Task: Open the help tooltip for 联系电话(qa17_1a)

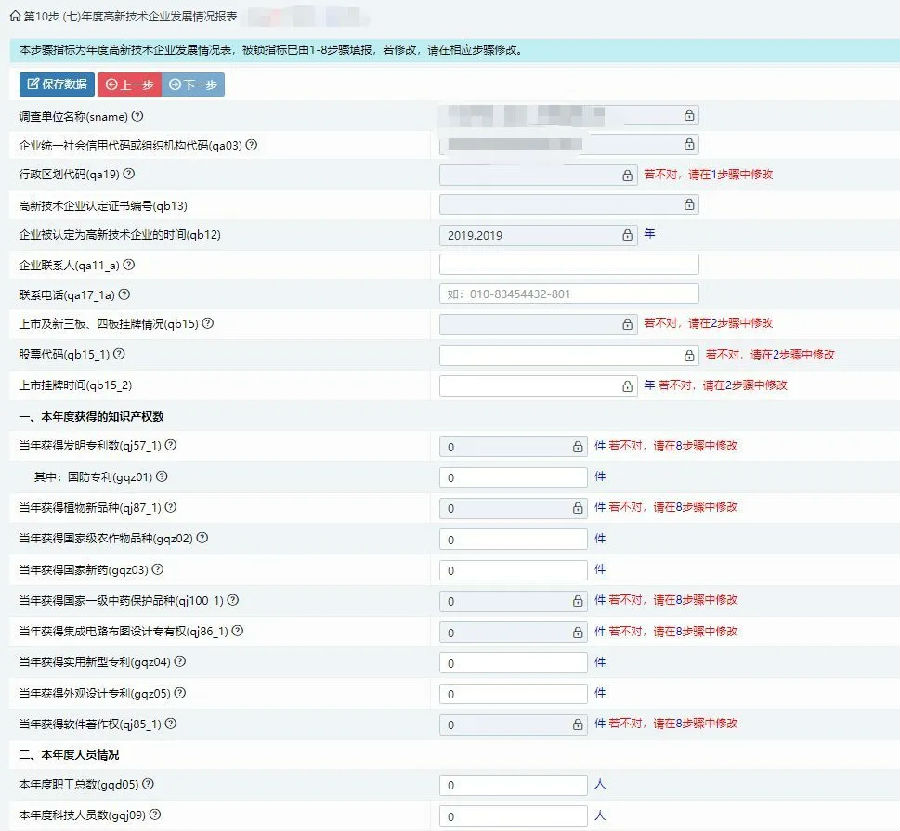Action: (x=125, y=295)
